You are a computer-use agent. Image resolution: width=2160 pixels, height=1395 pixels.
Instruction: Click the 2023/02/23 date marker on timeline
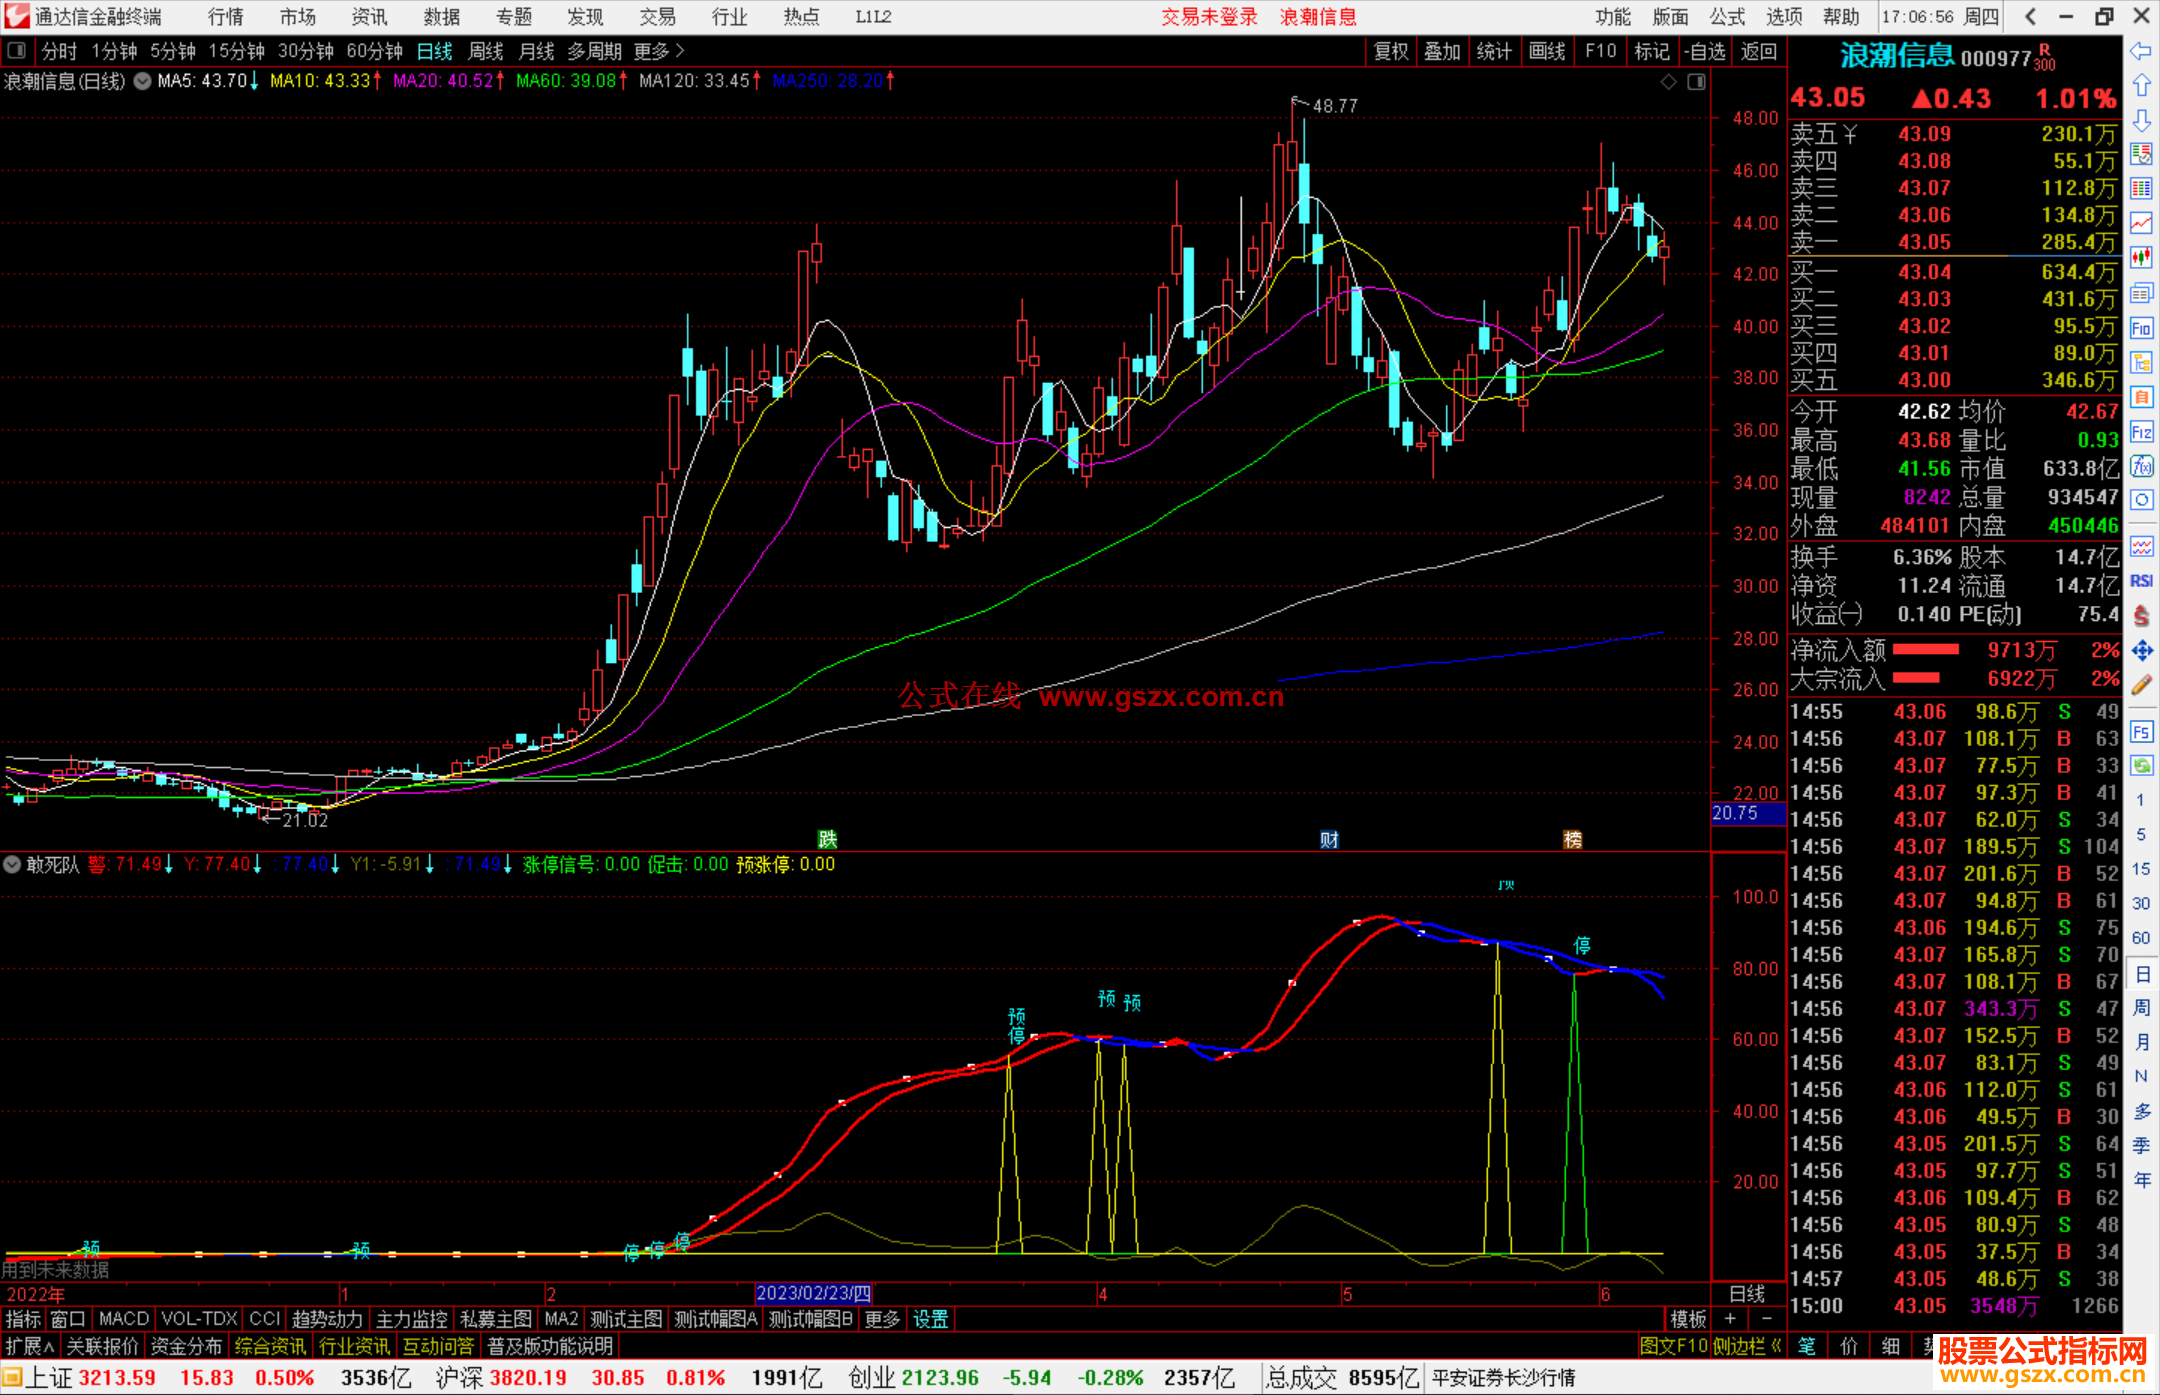click(813, 1293)
